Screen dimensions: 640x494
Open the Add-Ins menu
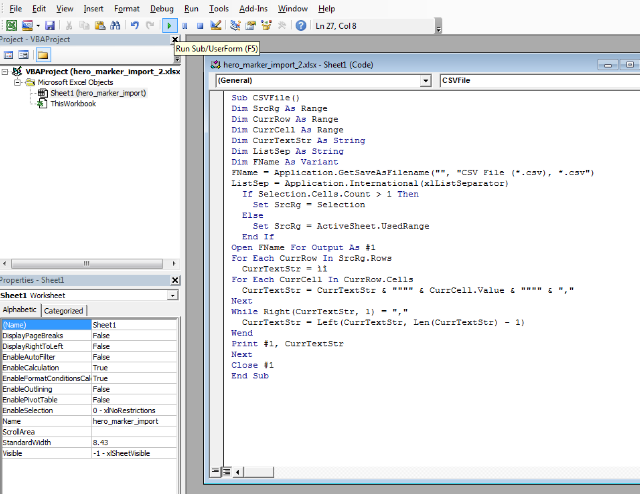point(253,8)
